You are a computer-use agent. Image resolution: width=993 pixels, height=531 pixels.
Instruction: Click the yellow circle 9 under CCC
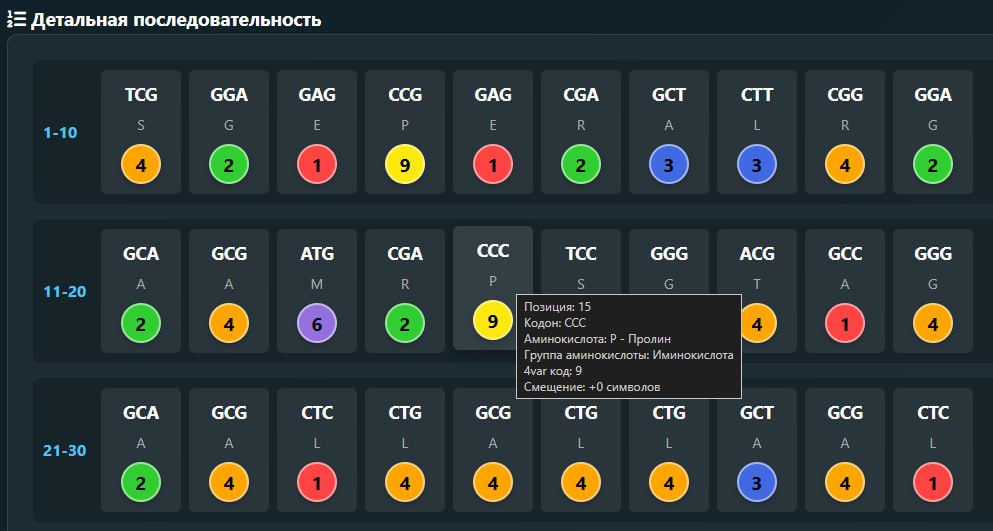(493, 320)
